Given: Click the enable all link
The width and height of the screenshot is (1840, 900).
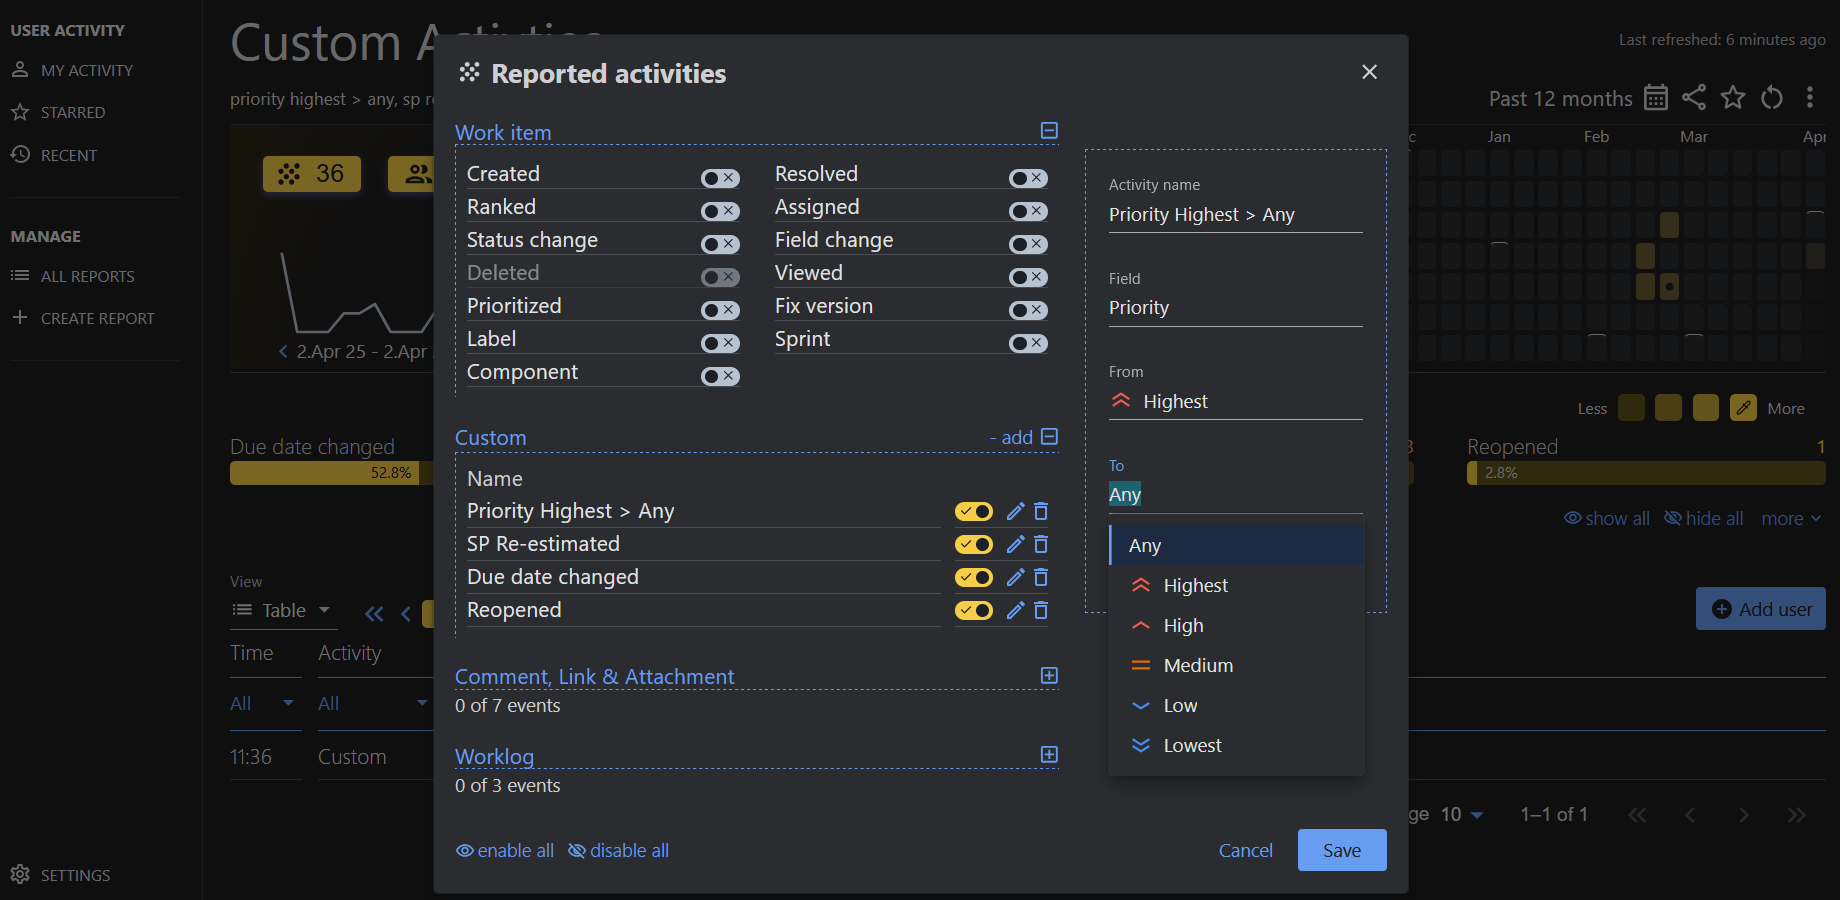Looking at the screenshot, I should point(504,850).
